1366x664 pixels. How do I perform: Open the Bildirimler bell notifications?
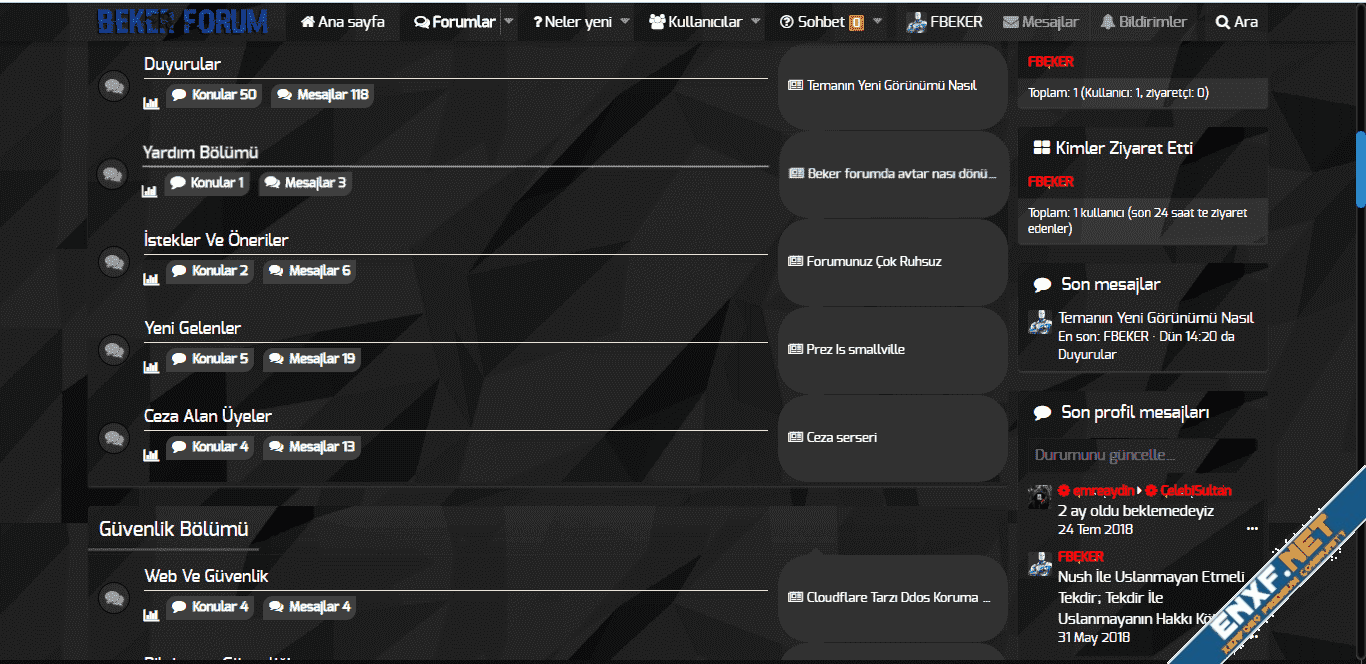pyautogui.click(x=1142, y=22)
